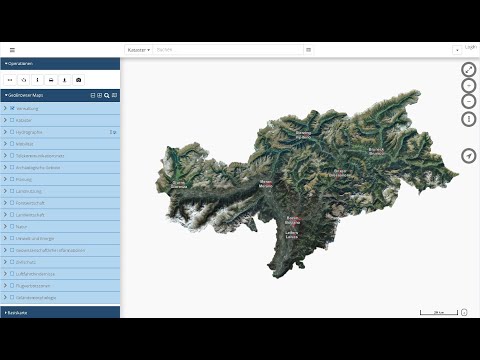Viewport: 480px width, 360px height.
Task: Click the camera snapshot icon
Action: [78, 80]
